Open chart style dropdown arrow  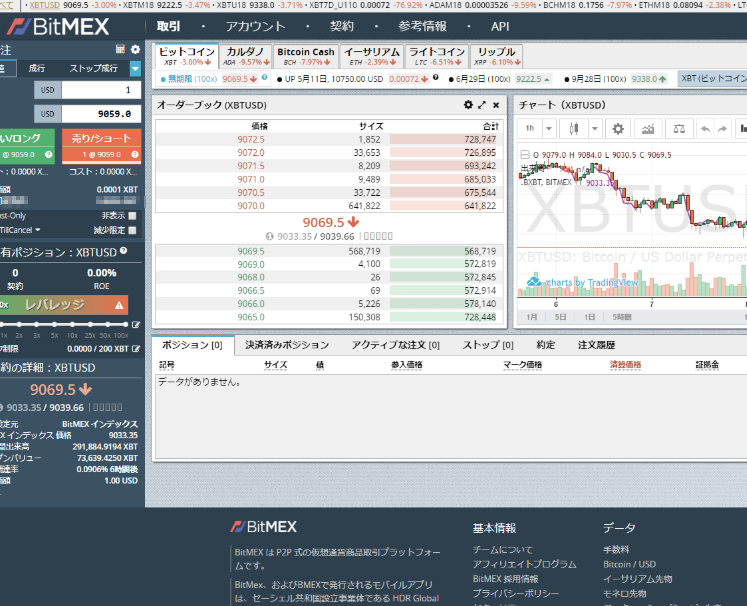(595, 129)
